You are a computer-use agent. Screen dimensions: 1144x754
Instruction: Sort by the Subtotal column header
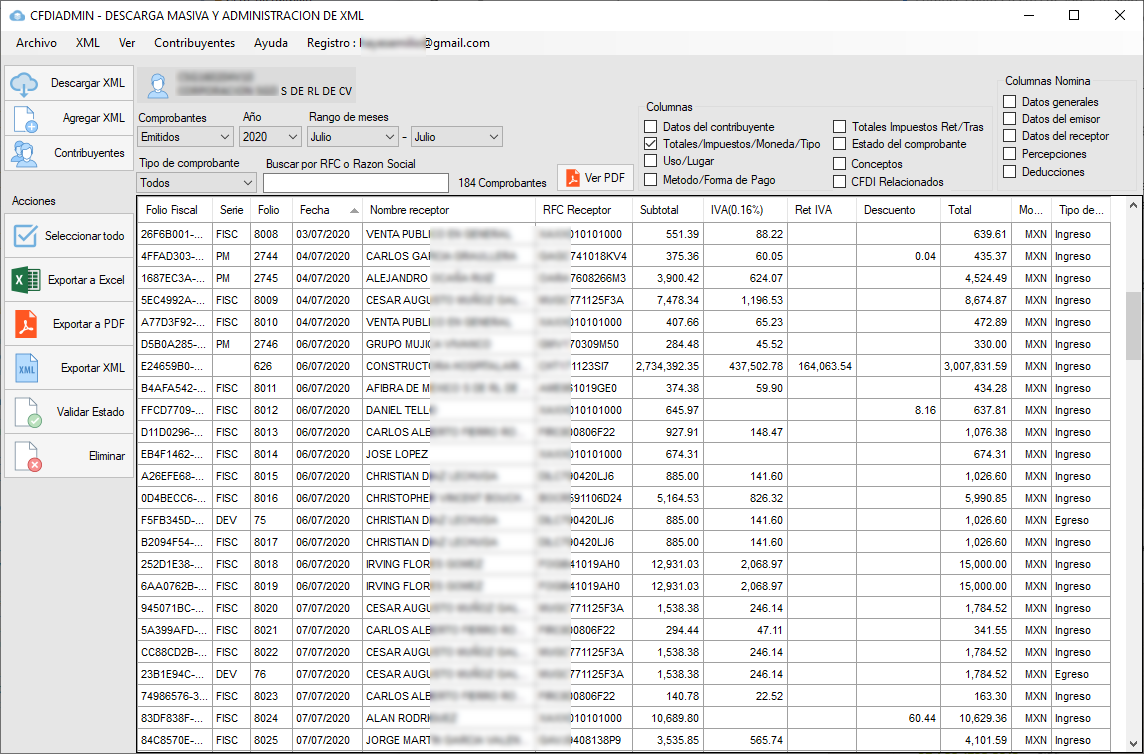click(x=659, y=211)
